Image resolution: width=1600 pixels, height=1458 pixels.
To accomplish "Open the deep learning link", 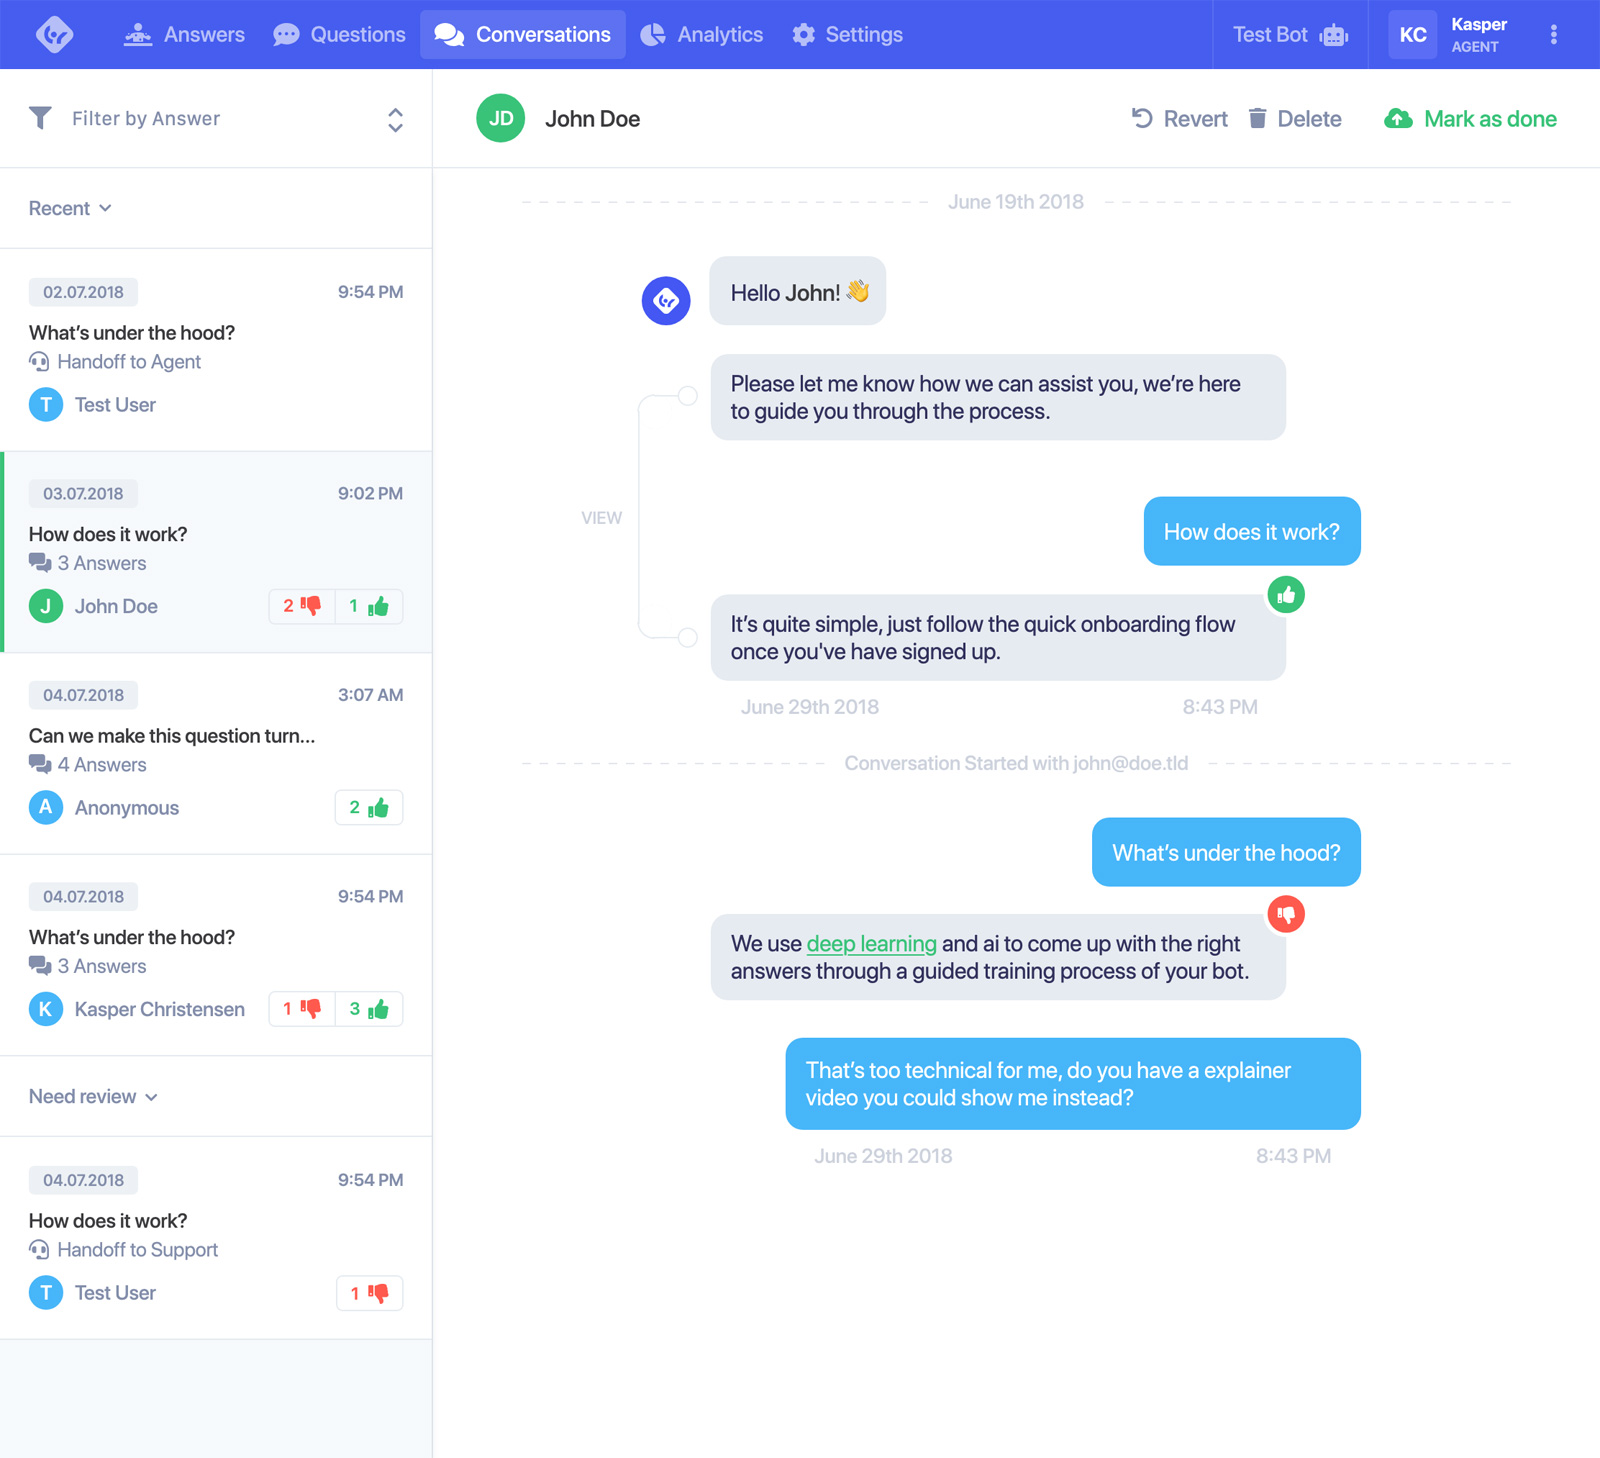I will tap(871, 944).
